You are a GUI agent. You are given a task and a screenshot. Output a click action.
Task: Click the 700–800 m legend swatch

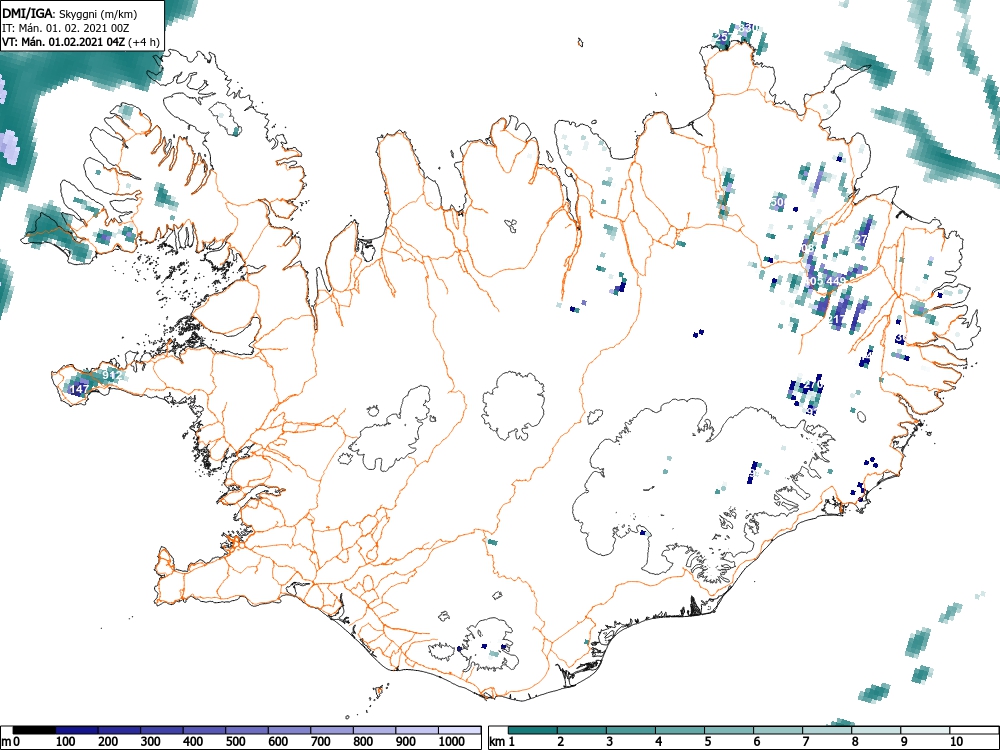332,730
